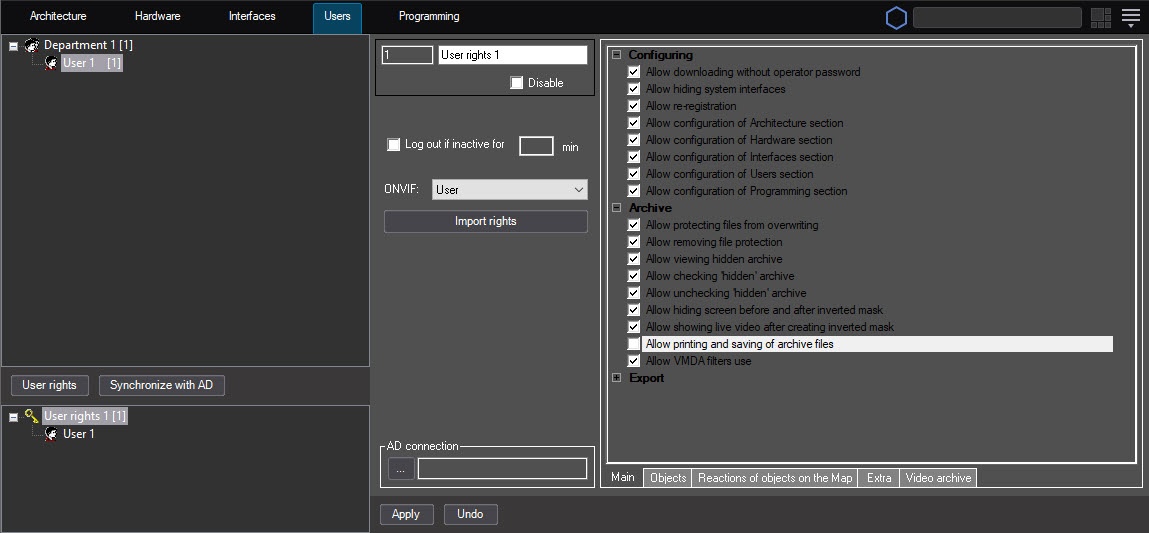The height and width of the screenshot is (533, 1149).
Task: Open the Video archive tab
Action: 937,478
